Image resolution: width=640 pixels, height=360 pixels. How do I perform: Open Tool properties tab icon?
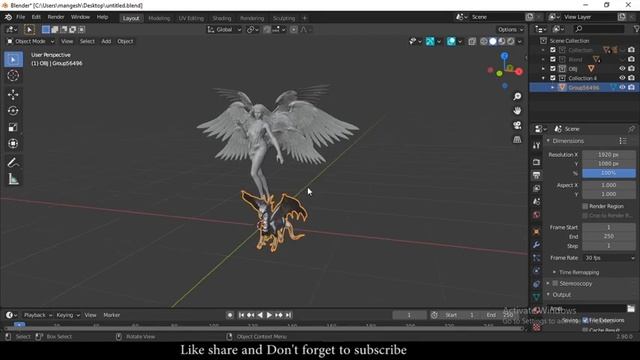point(536,145)
